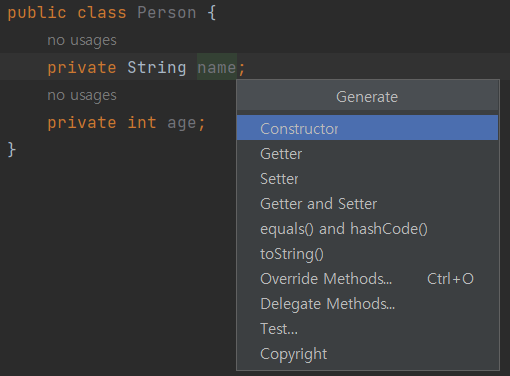510x376 pixels.
Task: Select the Setter option
Action: pos(367,179)
